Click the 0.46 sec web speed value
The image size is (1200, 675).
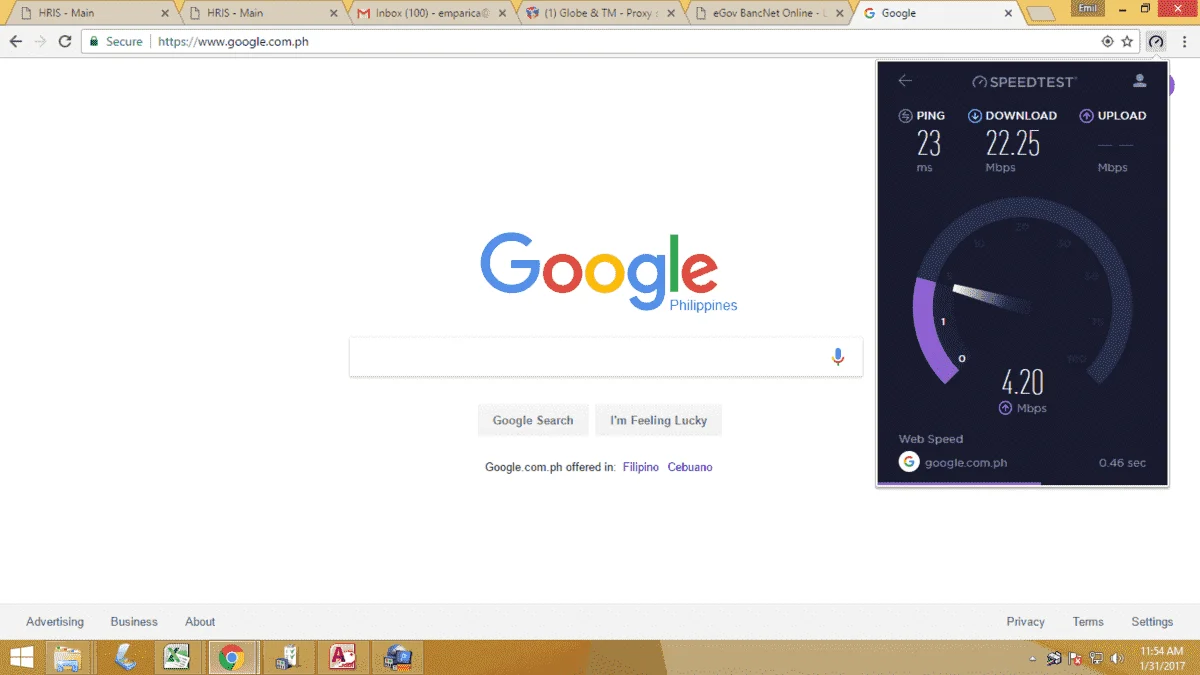click(x=1122, y=463)
